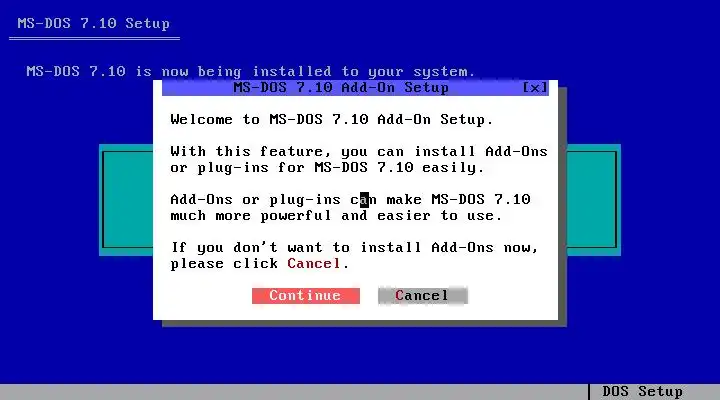The height and width of the screenshot is (400, 720).
Task: Close the Add-On Setup dialog with [x]
Action: tap(535, 88)
